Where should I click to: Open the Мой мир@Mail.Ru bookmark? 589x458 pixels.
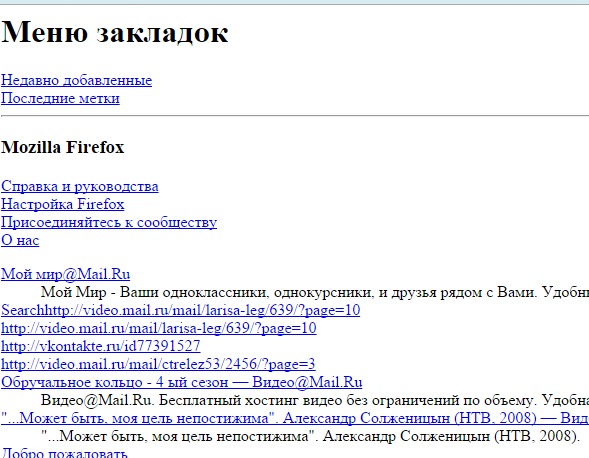point(65,274)
